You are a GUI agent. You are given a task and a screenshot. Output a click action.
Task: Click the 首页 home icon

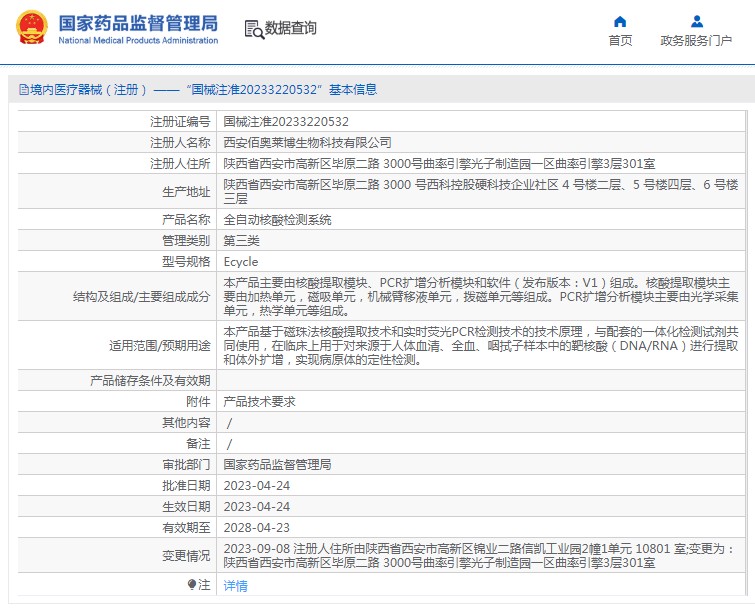coord(620,21)
